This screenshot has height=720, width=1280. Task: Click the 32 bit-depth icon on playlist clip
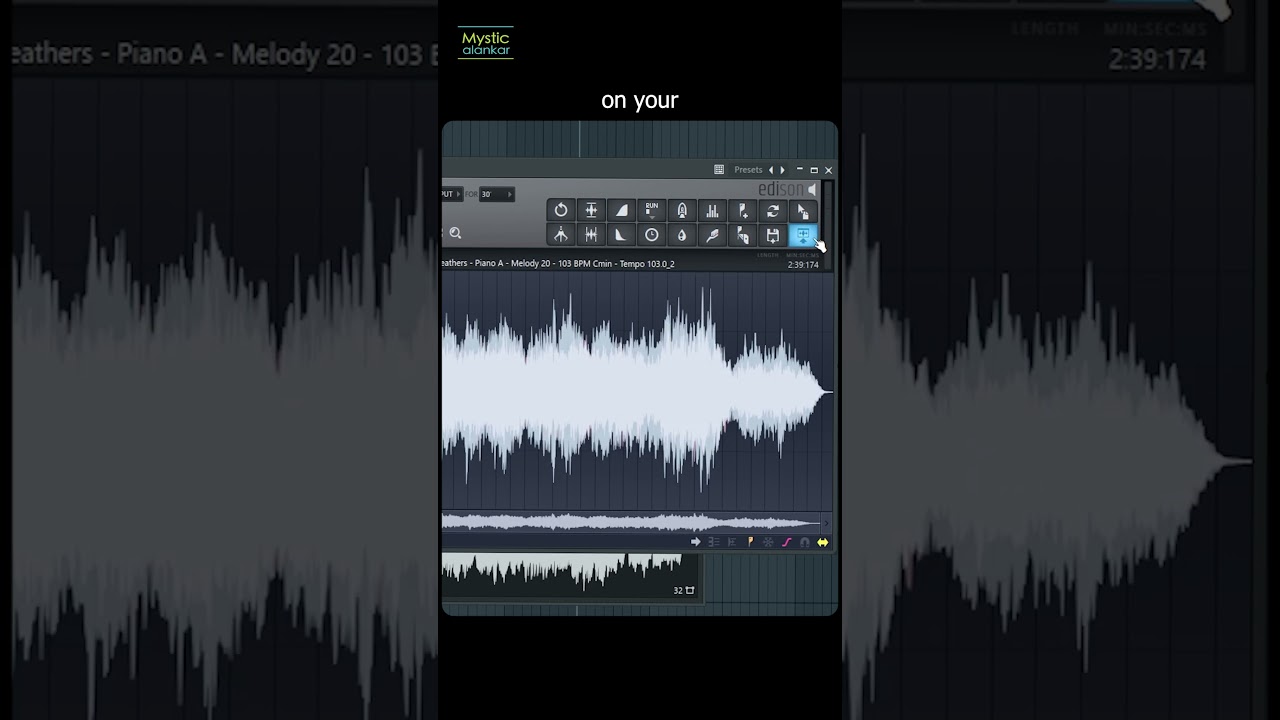tap(684, 591)
